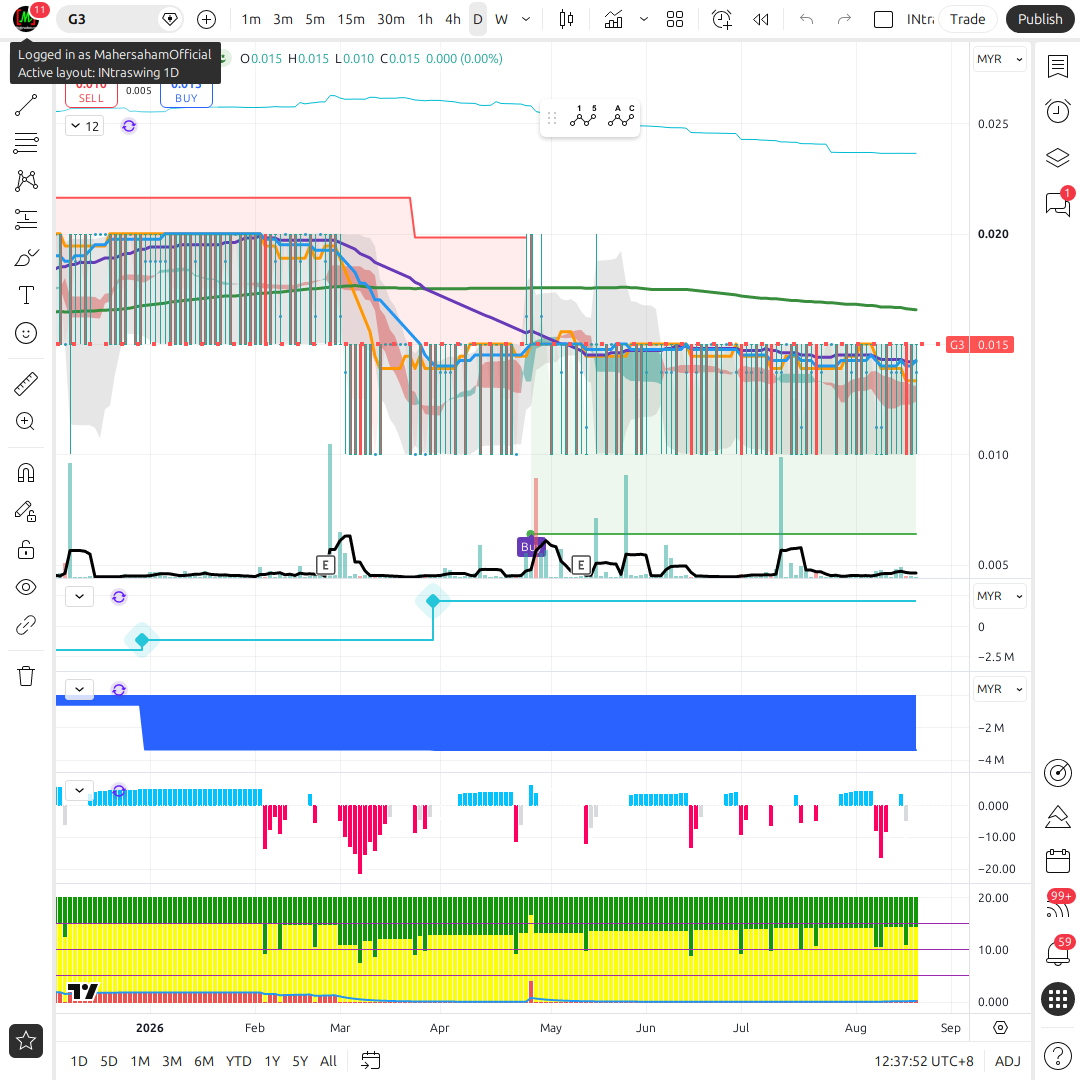Select the 1m timeframe

click(251, 19)
